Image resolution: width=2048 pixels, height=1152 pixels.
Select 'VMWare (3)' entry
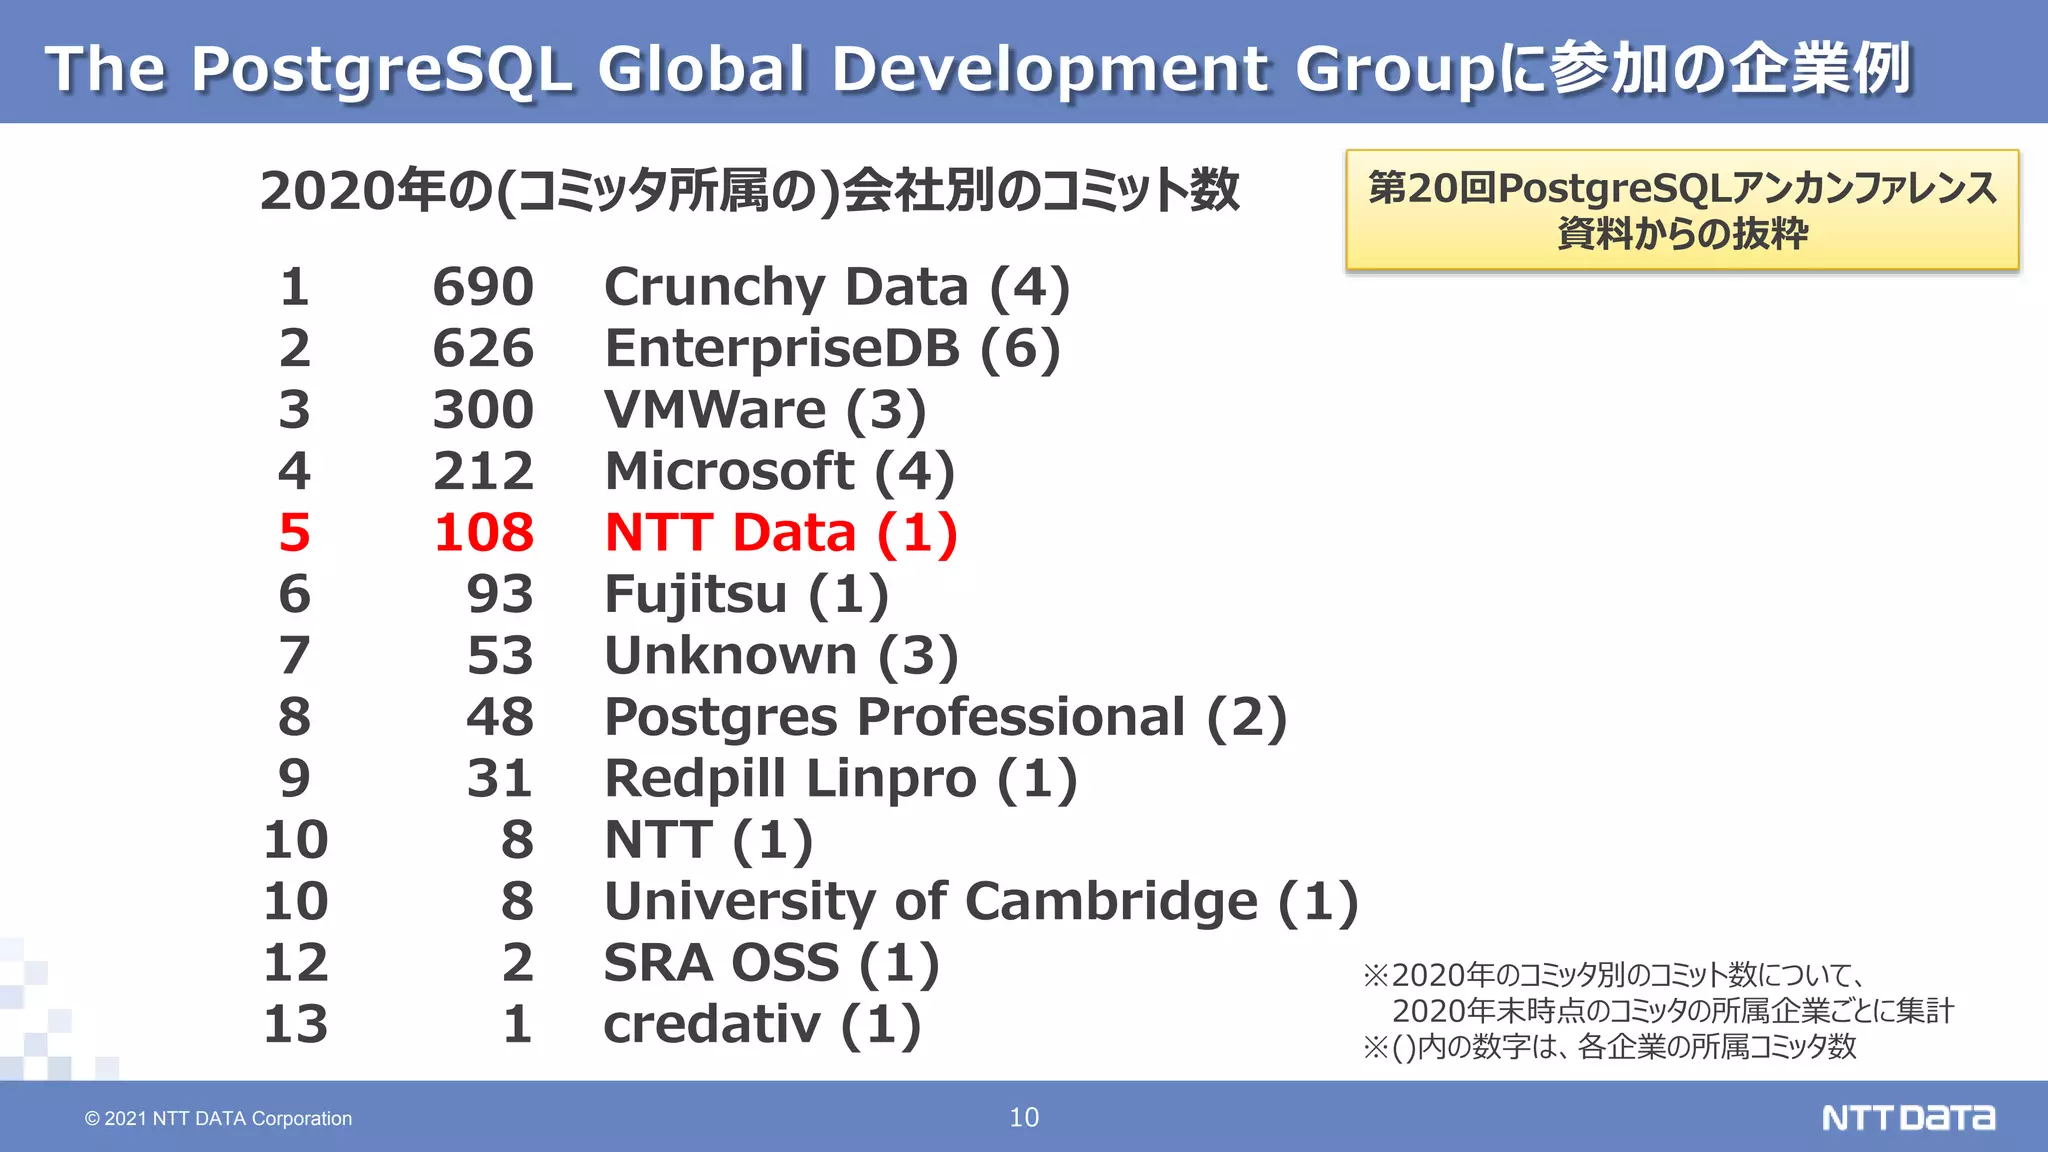pos(765,411)
